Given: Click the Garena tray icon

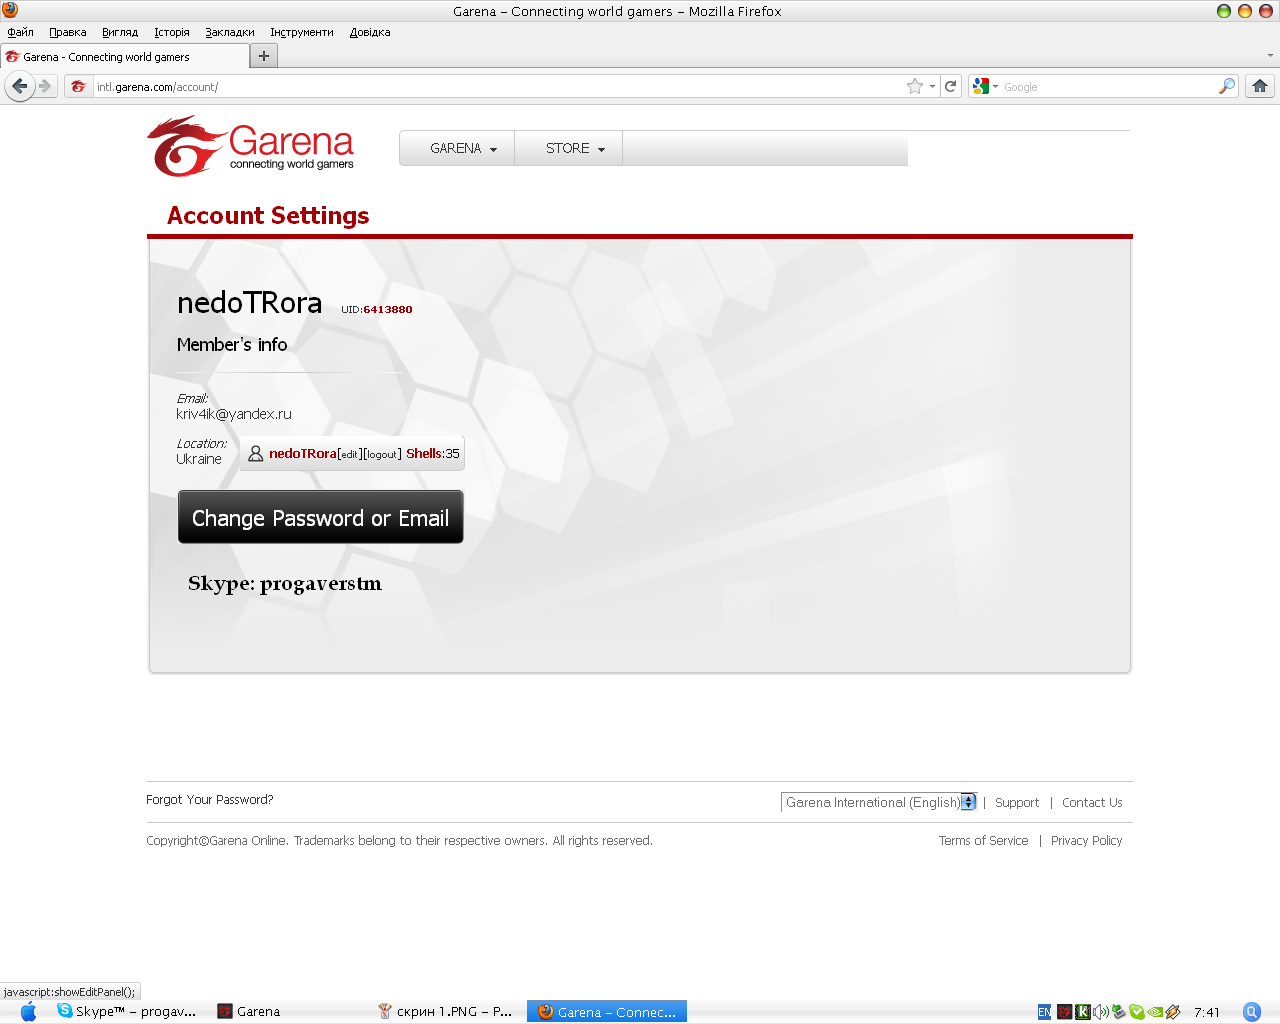Looking at the screenshot, I should tap(1064, 1012).
